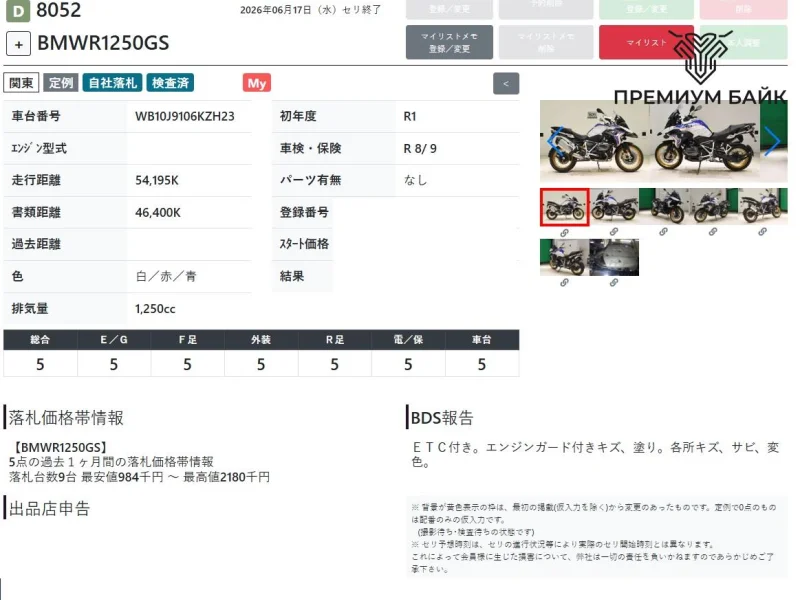The width and height of the screenshot is (800, 600).
Task: Click the F足 score column header
Action: point(187,340)
